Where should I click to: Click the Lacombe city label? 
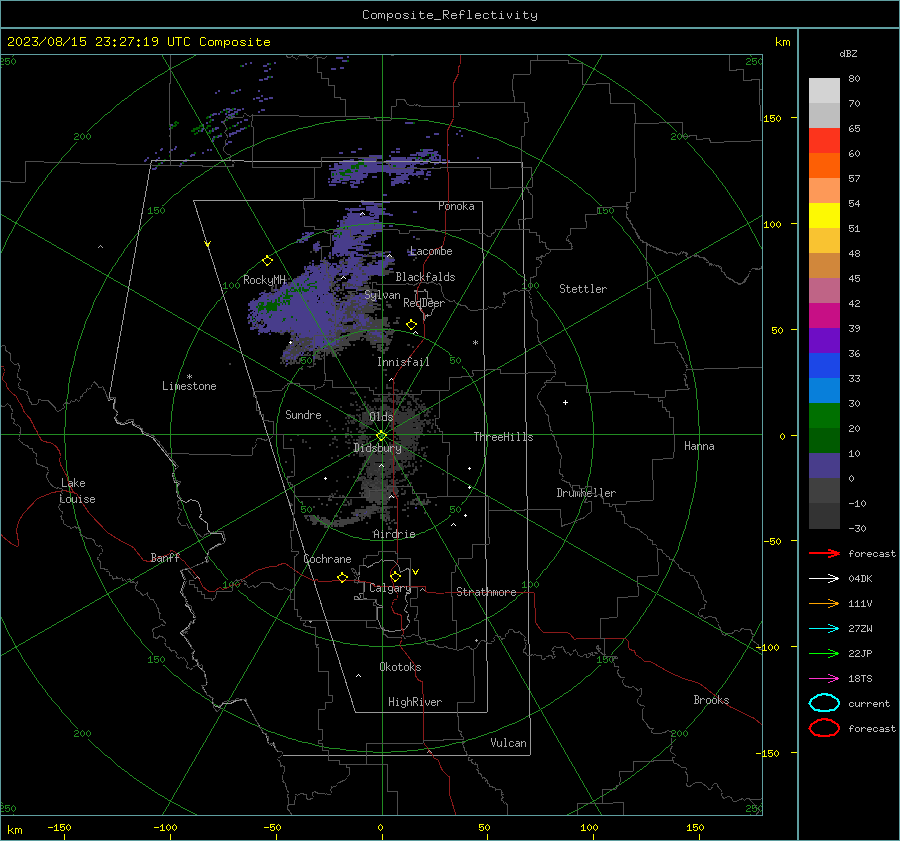coord(431,251)
